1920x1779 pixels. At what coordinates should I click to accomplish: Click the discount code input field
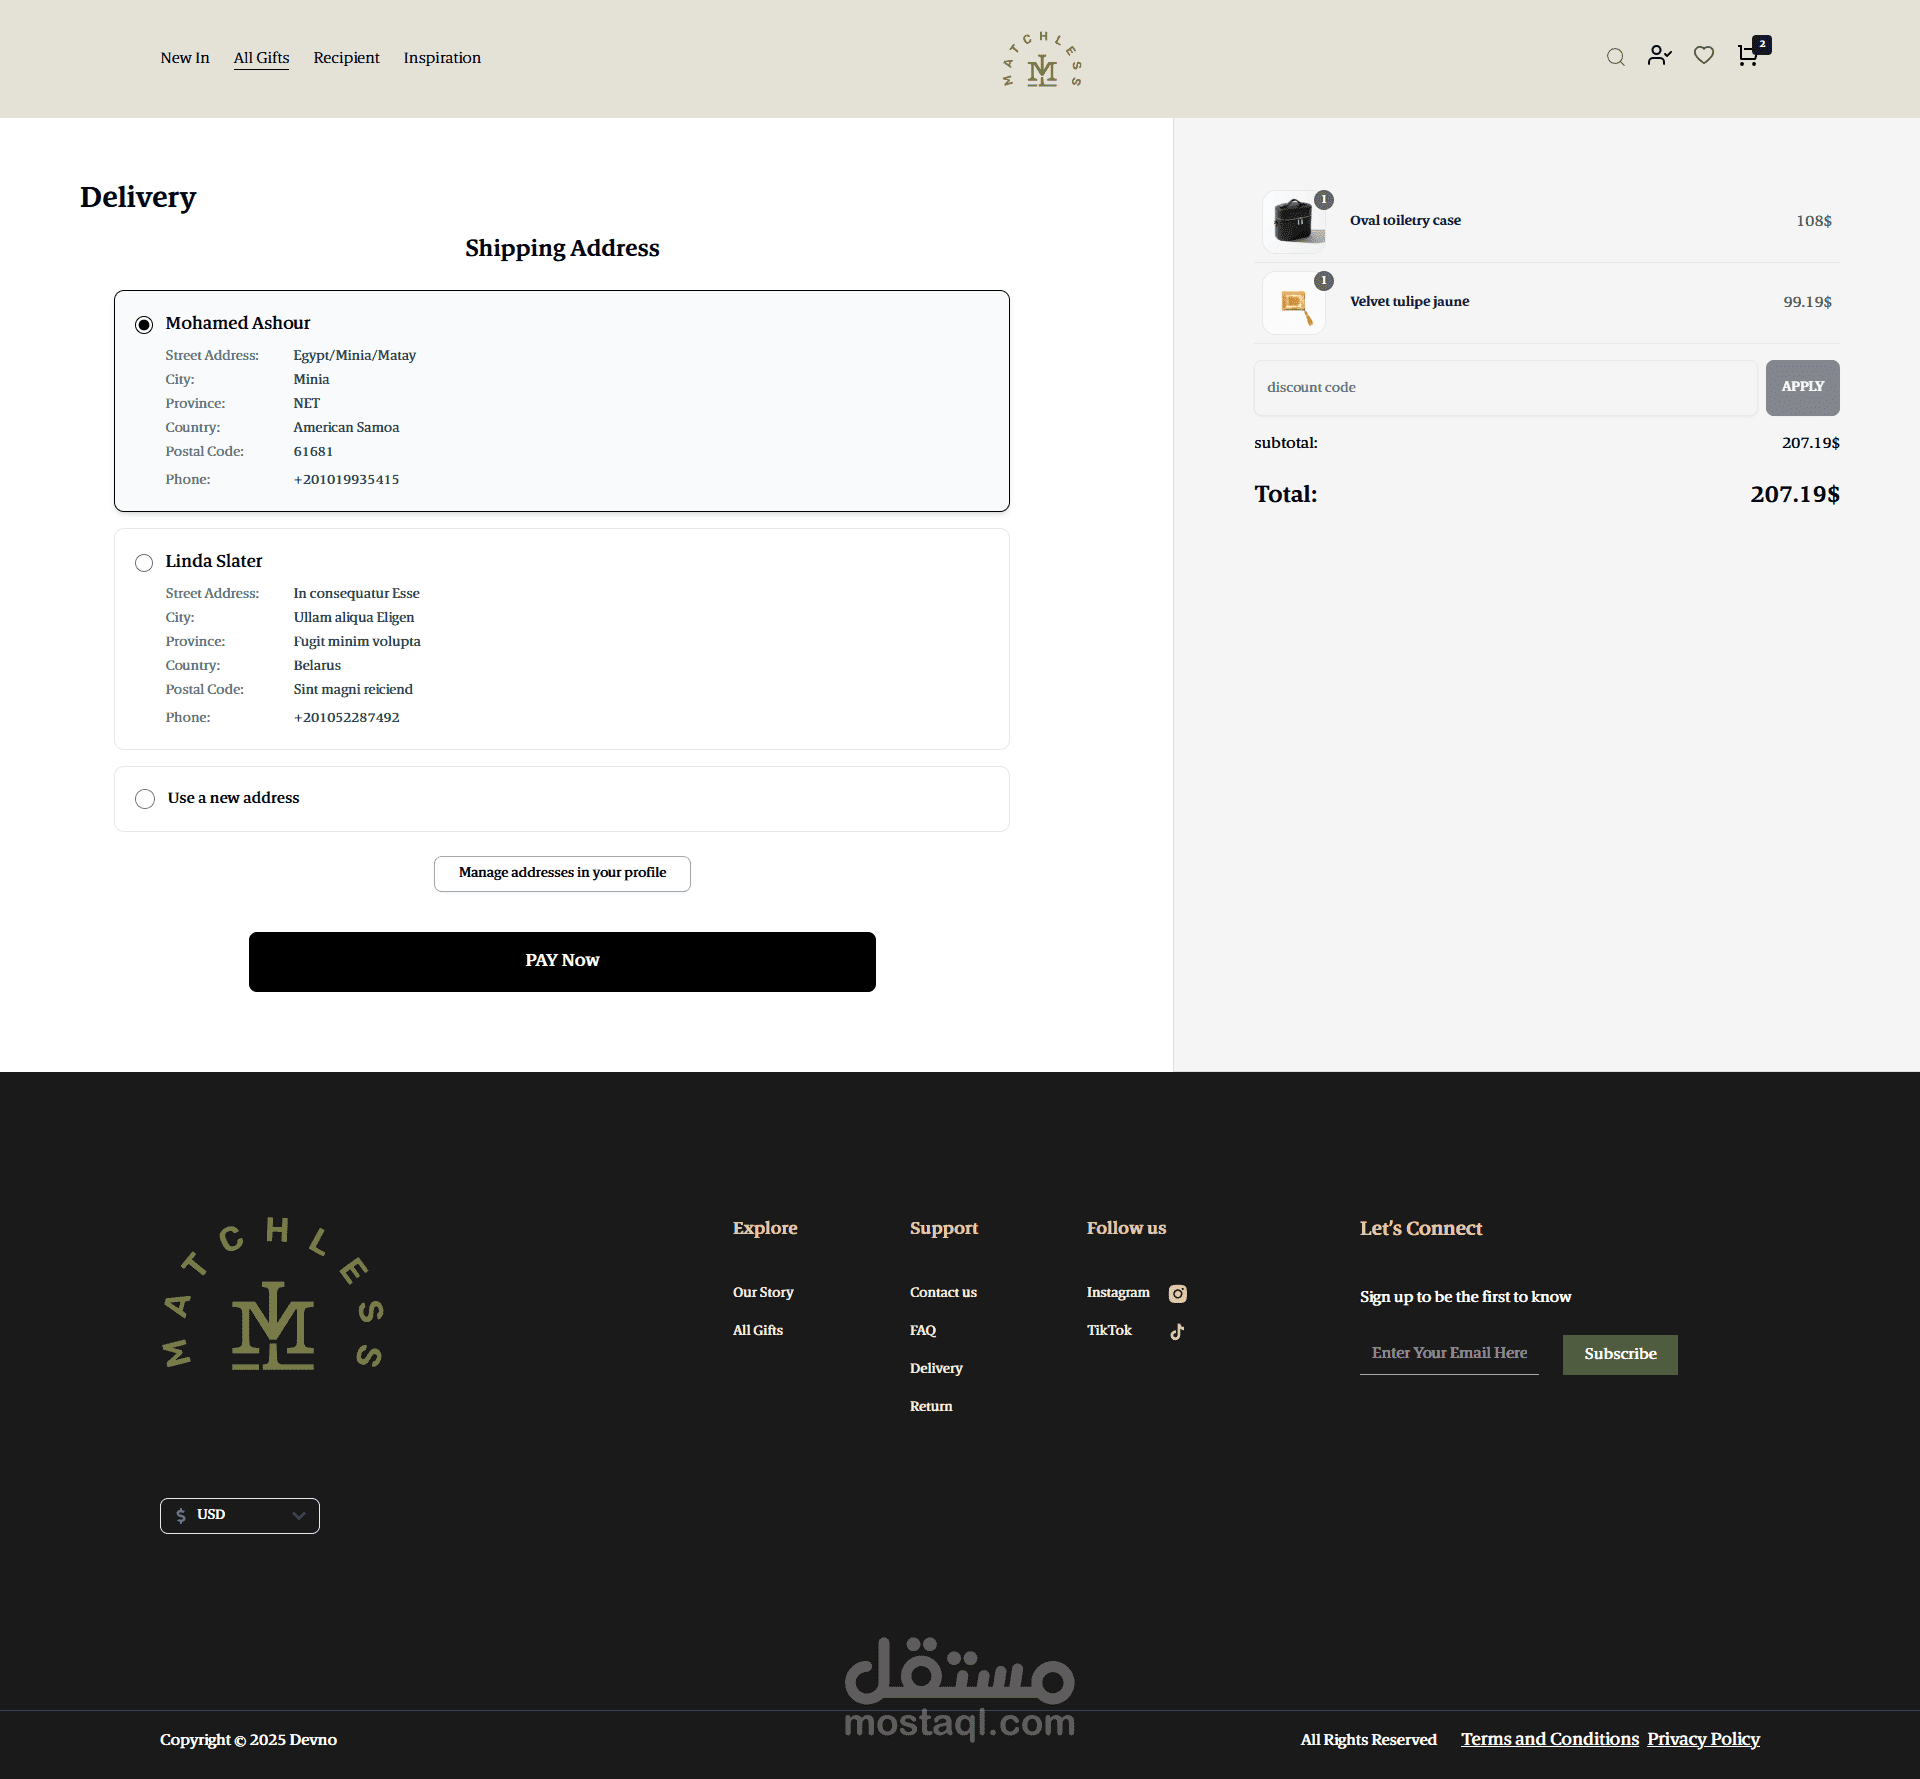1505,388
